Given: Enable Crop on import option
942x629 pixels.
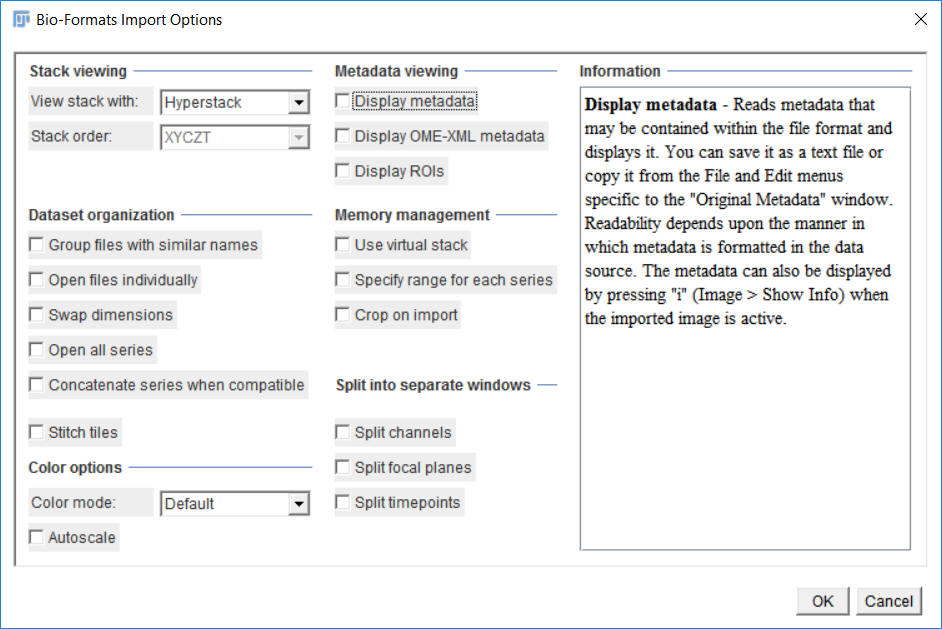Looking at the screenshot, I should pos(343,315).
